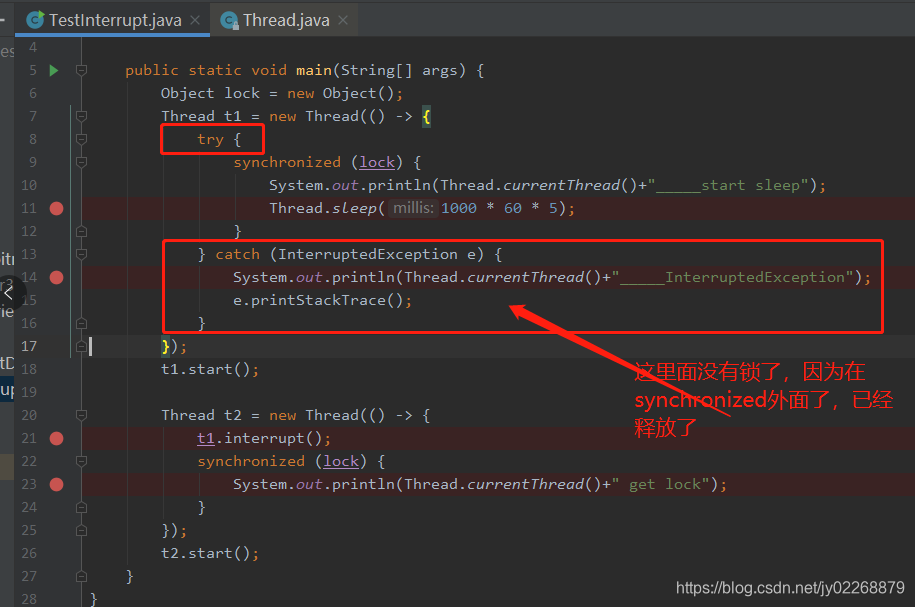Collapse main method fold on line 5
The height and width of the screenshot is (607, 915).
[82, 71]
